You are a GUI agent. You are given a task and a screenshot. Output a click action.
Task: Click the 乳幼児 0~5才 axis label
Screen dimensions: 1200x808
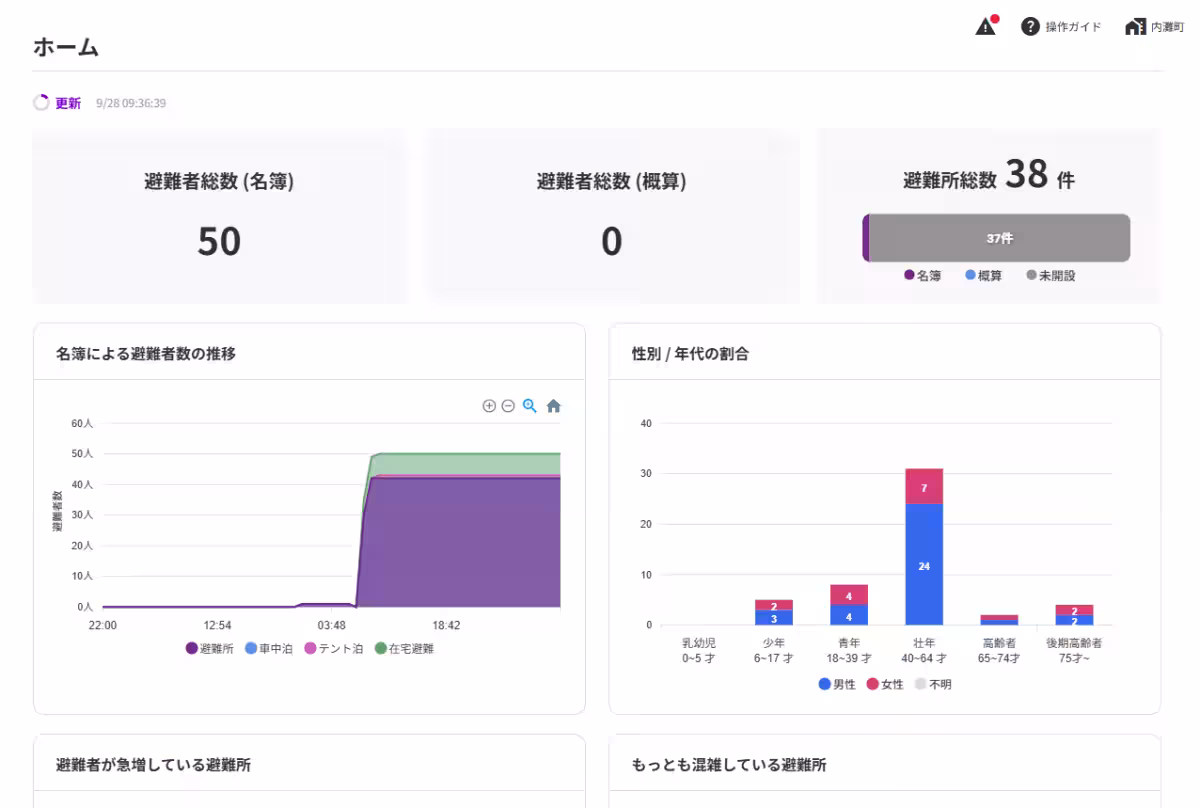click(x=699, y=650)
